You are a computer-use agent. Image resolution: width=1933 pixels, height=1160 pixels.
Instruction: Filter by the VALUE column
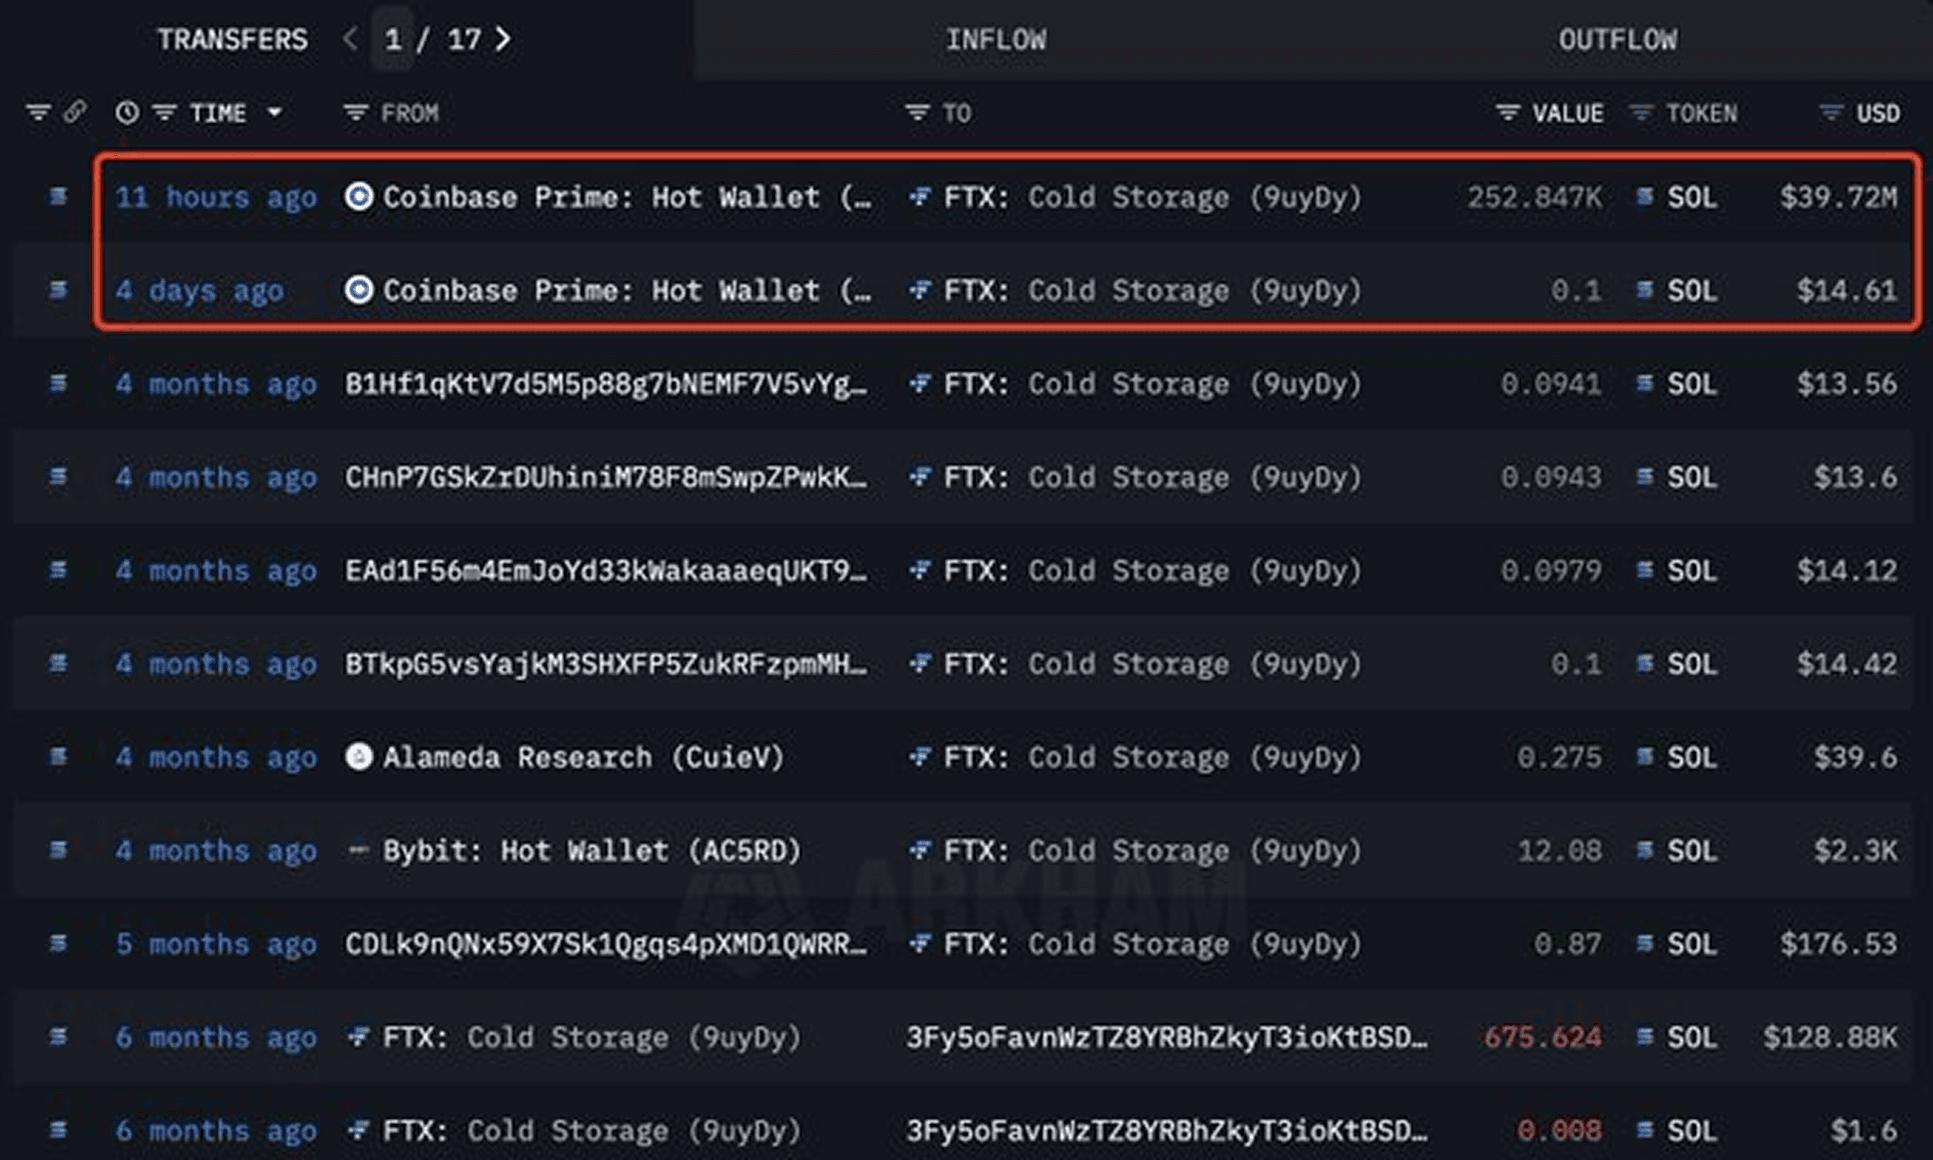(x=1507, y=113)
